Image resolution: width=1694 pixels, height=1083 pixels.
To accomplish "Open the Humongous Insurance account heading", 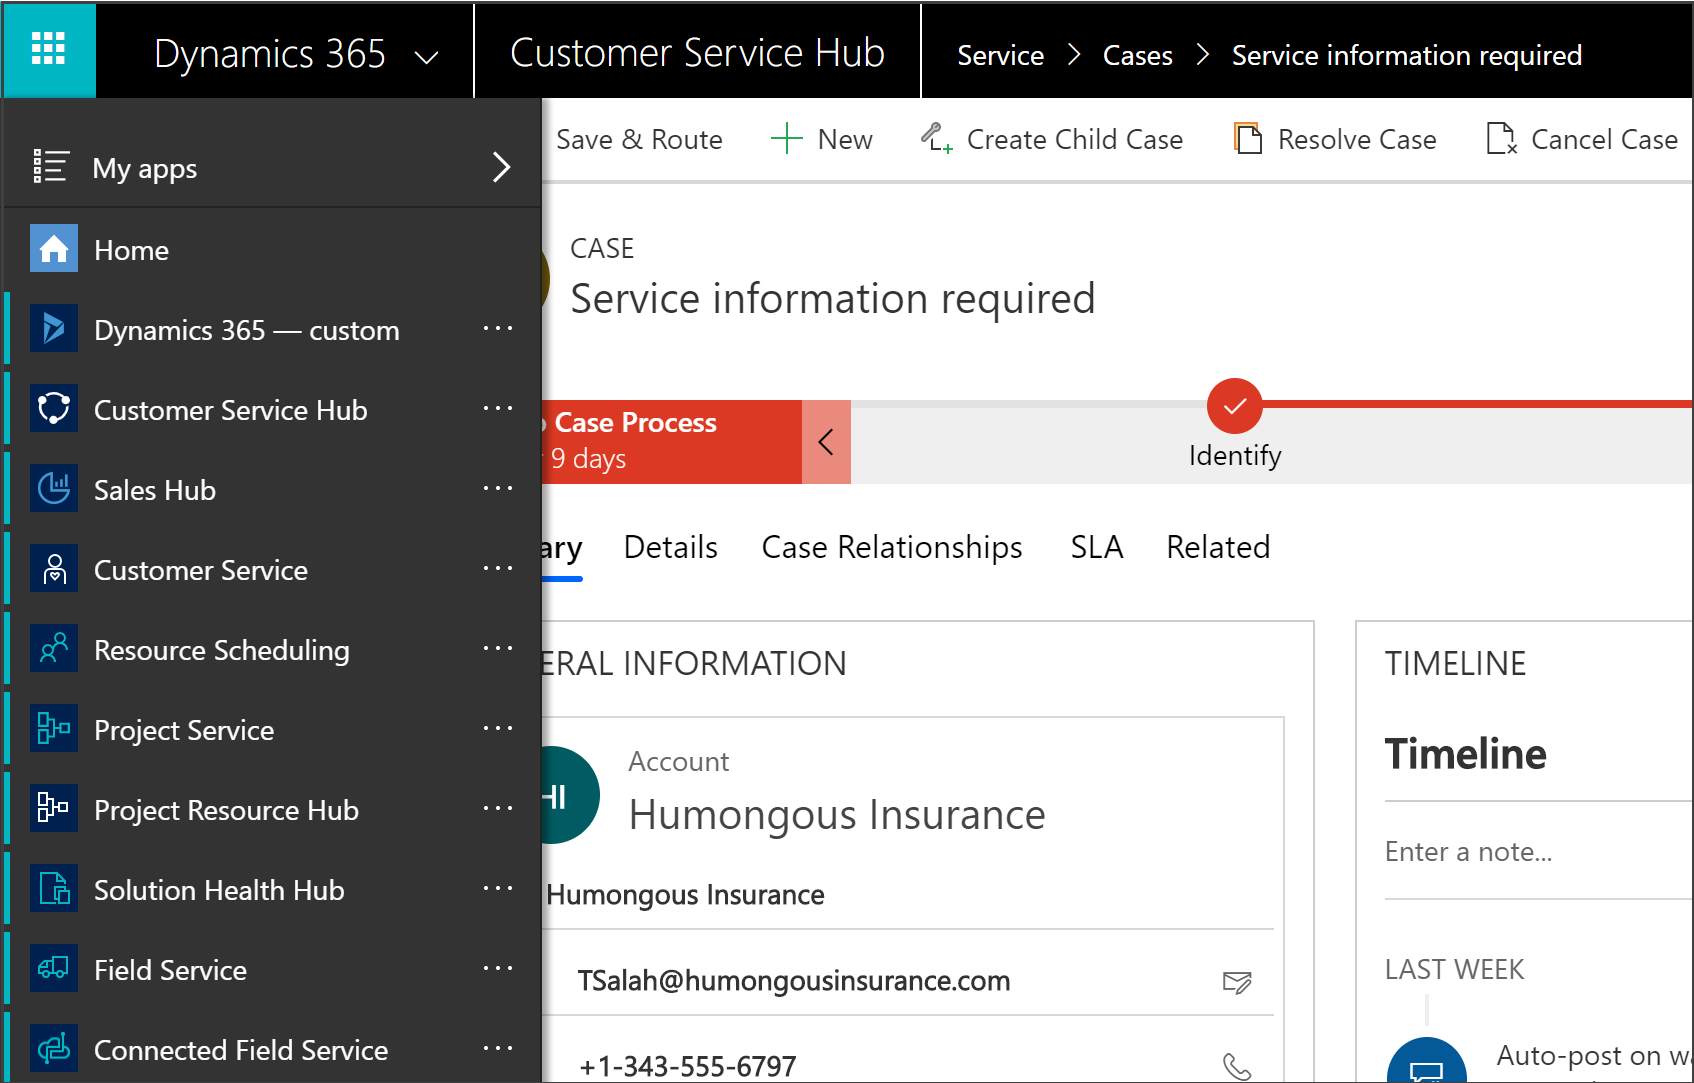I will [x=836, y=815].
